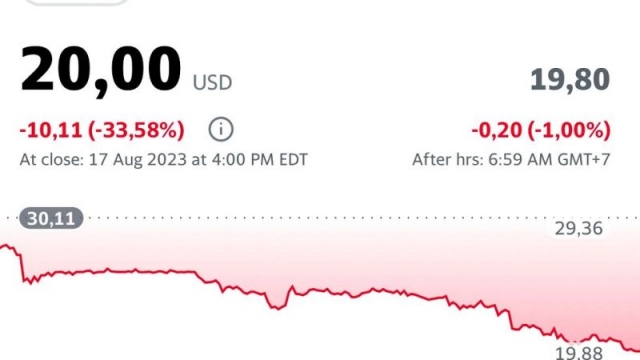Select the chart's opening peak at far left
Viewport: 640px width, 360px height.
pyautogui.click(x=6, y=246)
